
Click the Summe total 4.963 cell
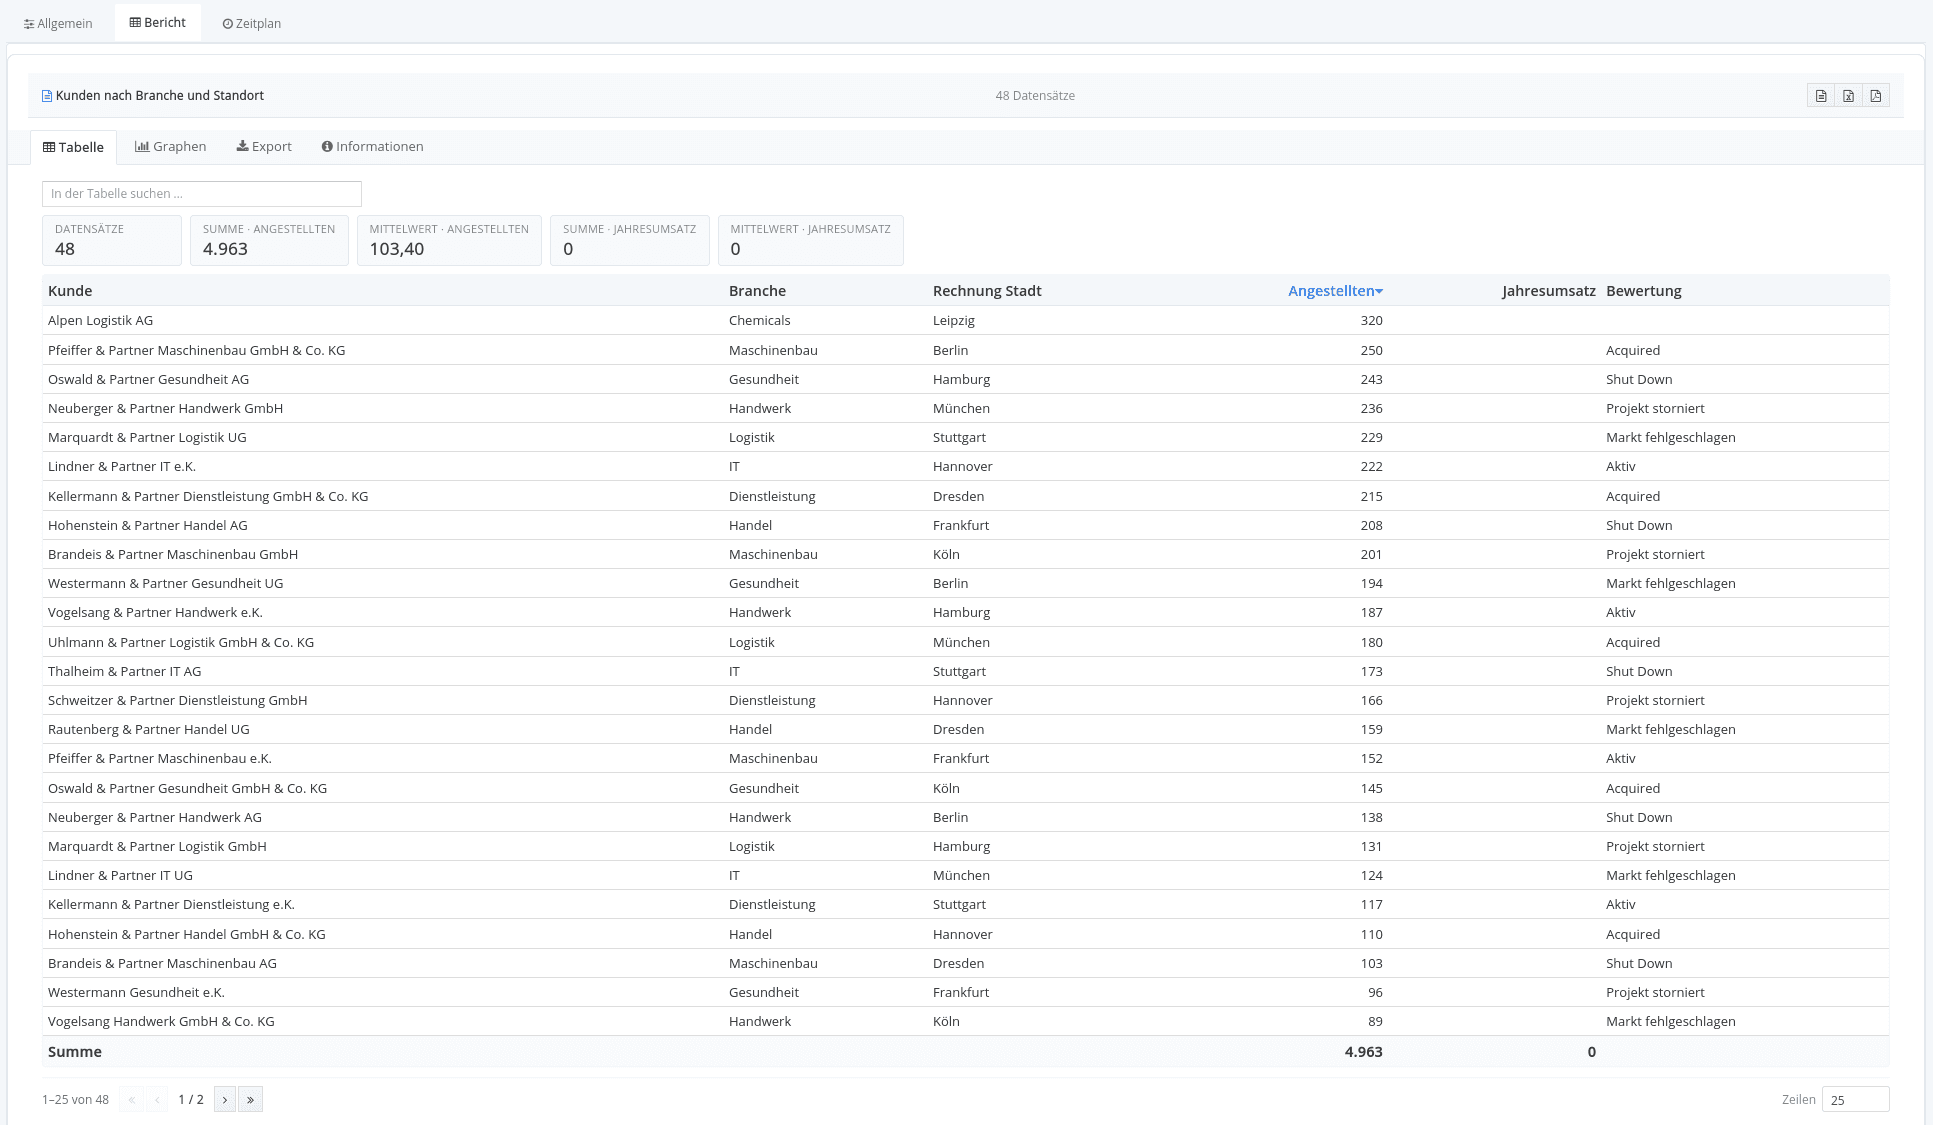click(x=1364, y=1052)
